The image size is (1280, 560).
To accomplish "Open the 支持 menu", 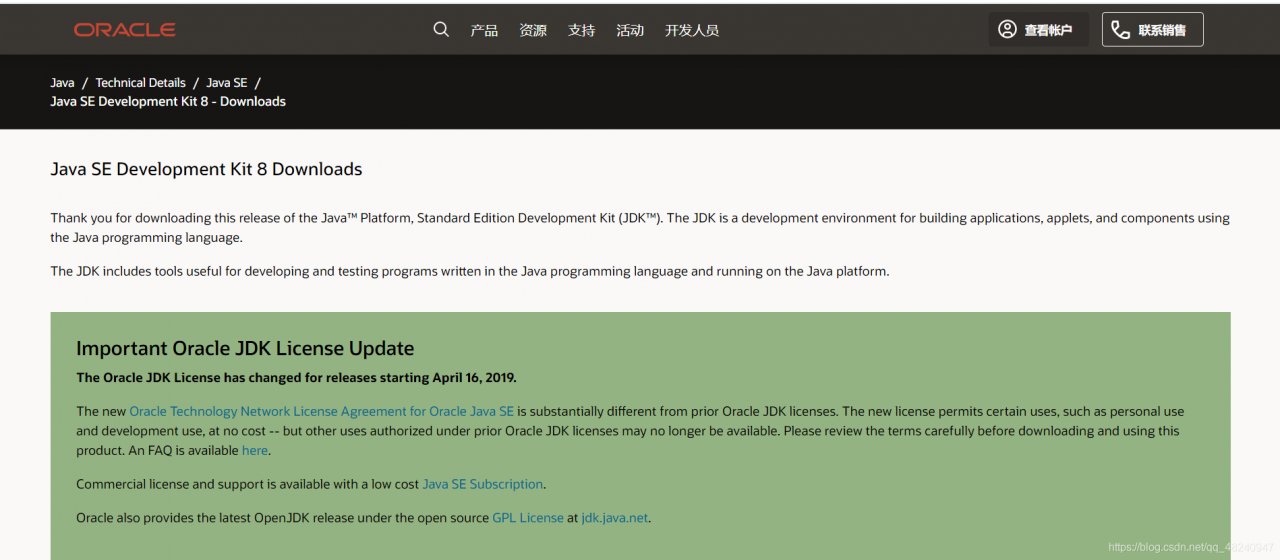I will pos(582,30).
